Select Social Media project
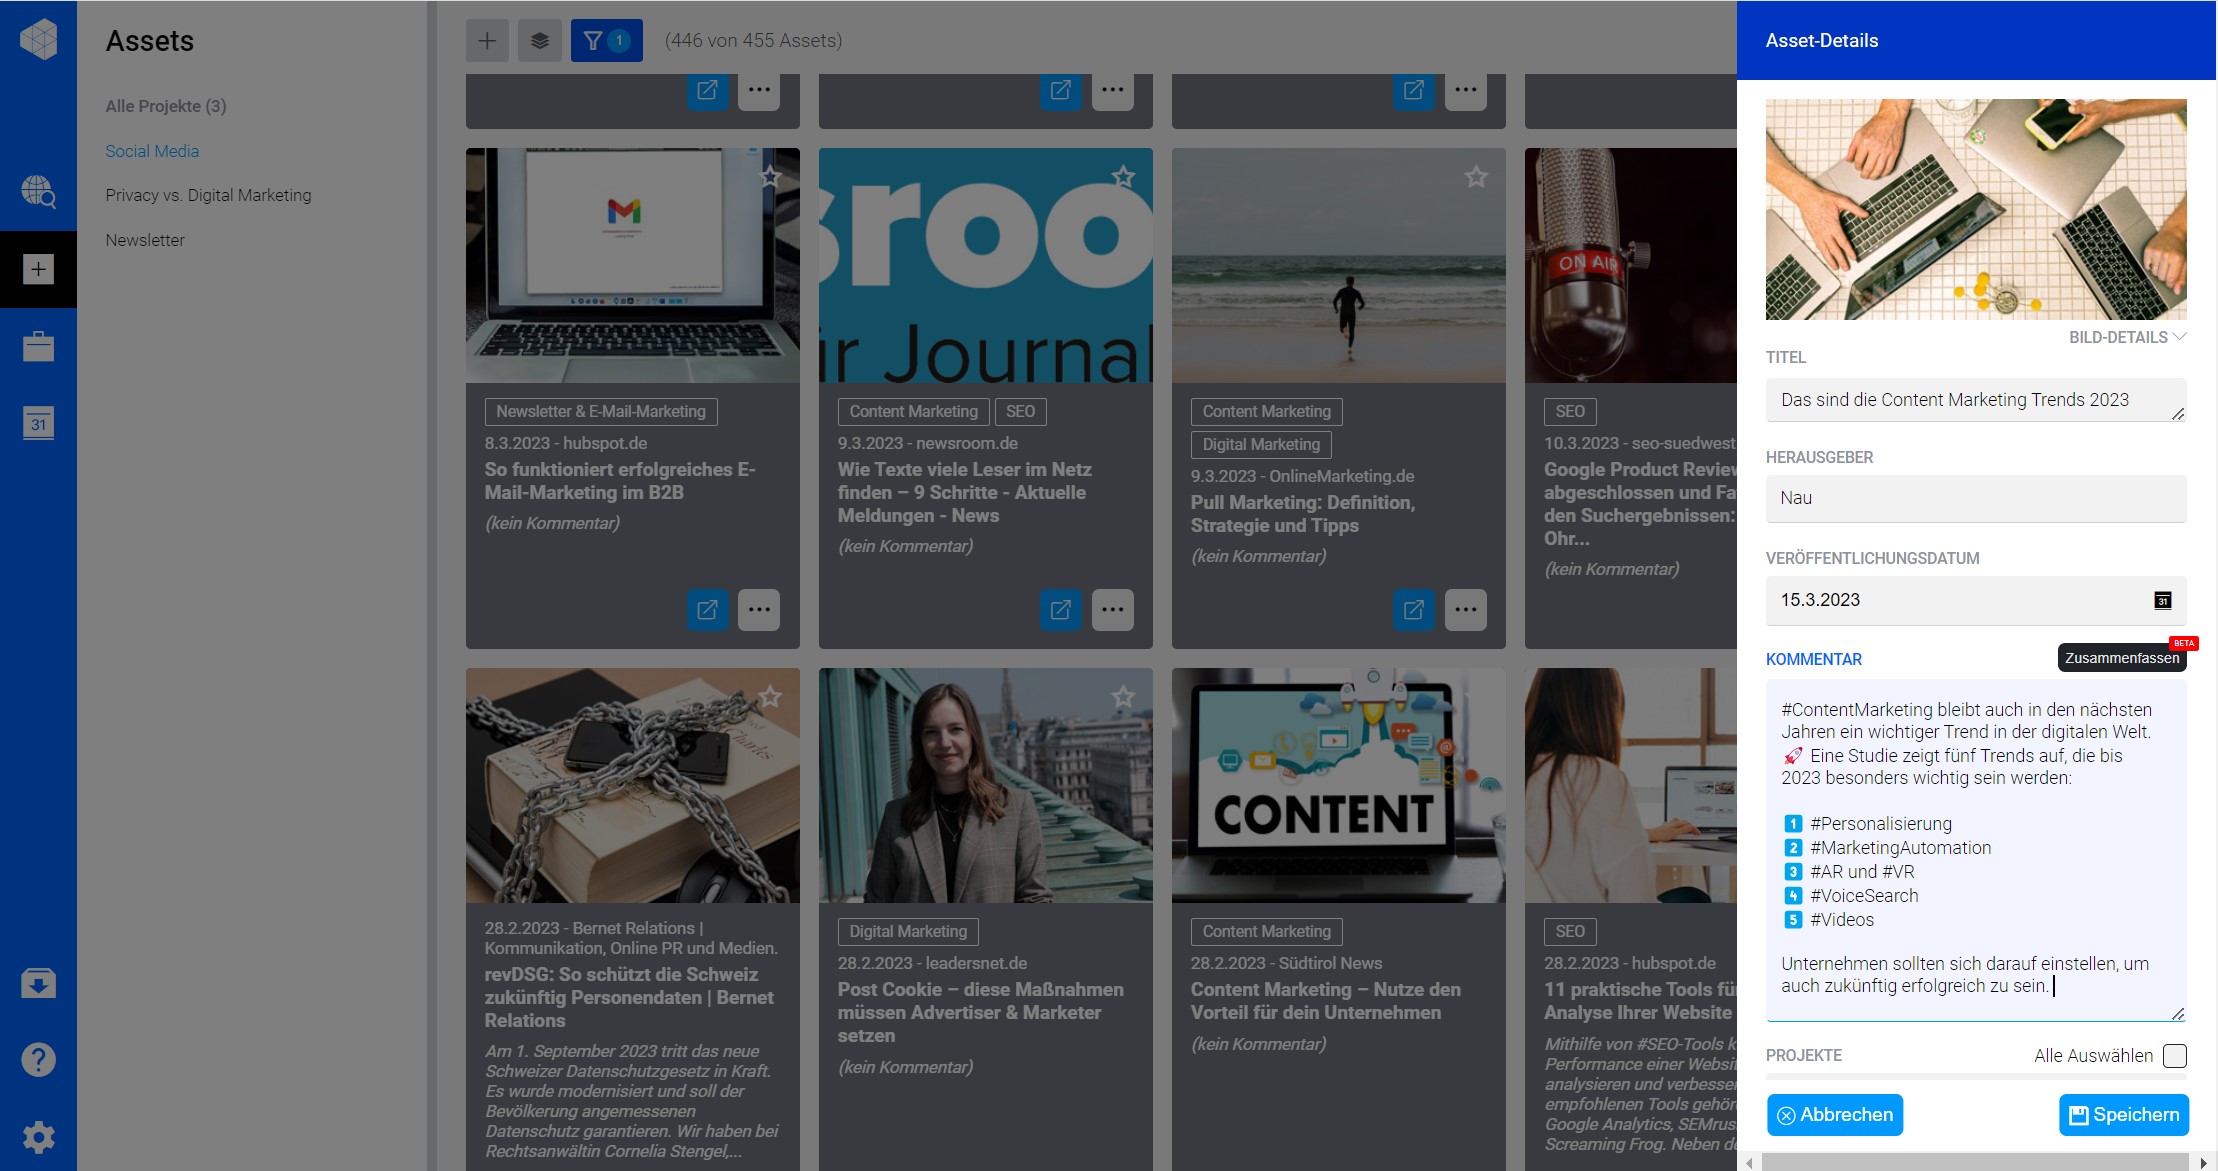The width and height of the screenshot is (2218, 1171). 152,151
